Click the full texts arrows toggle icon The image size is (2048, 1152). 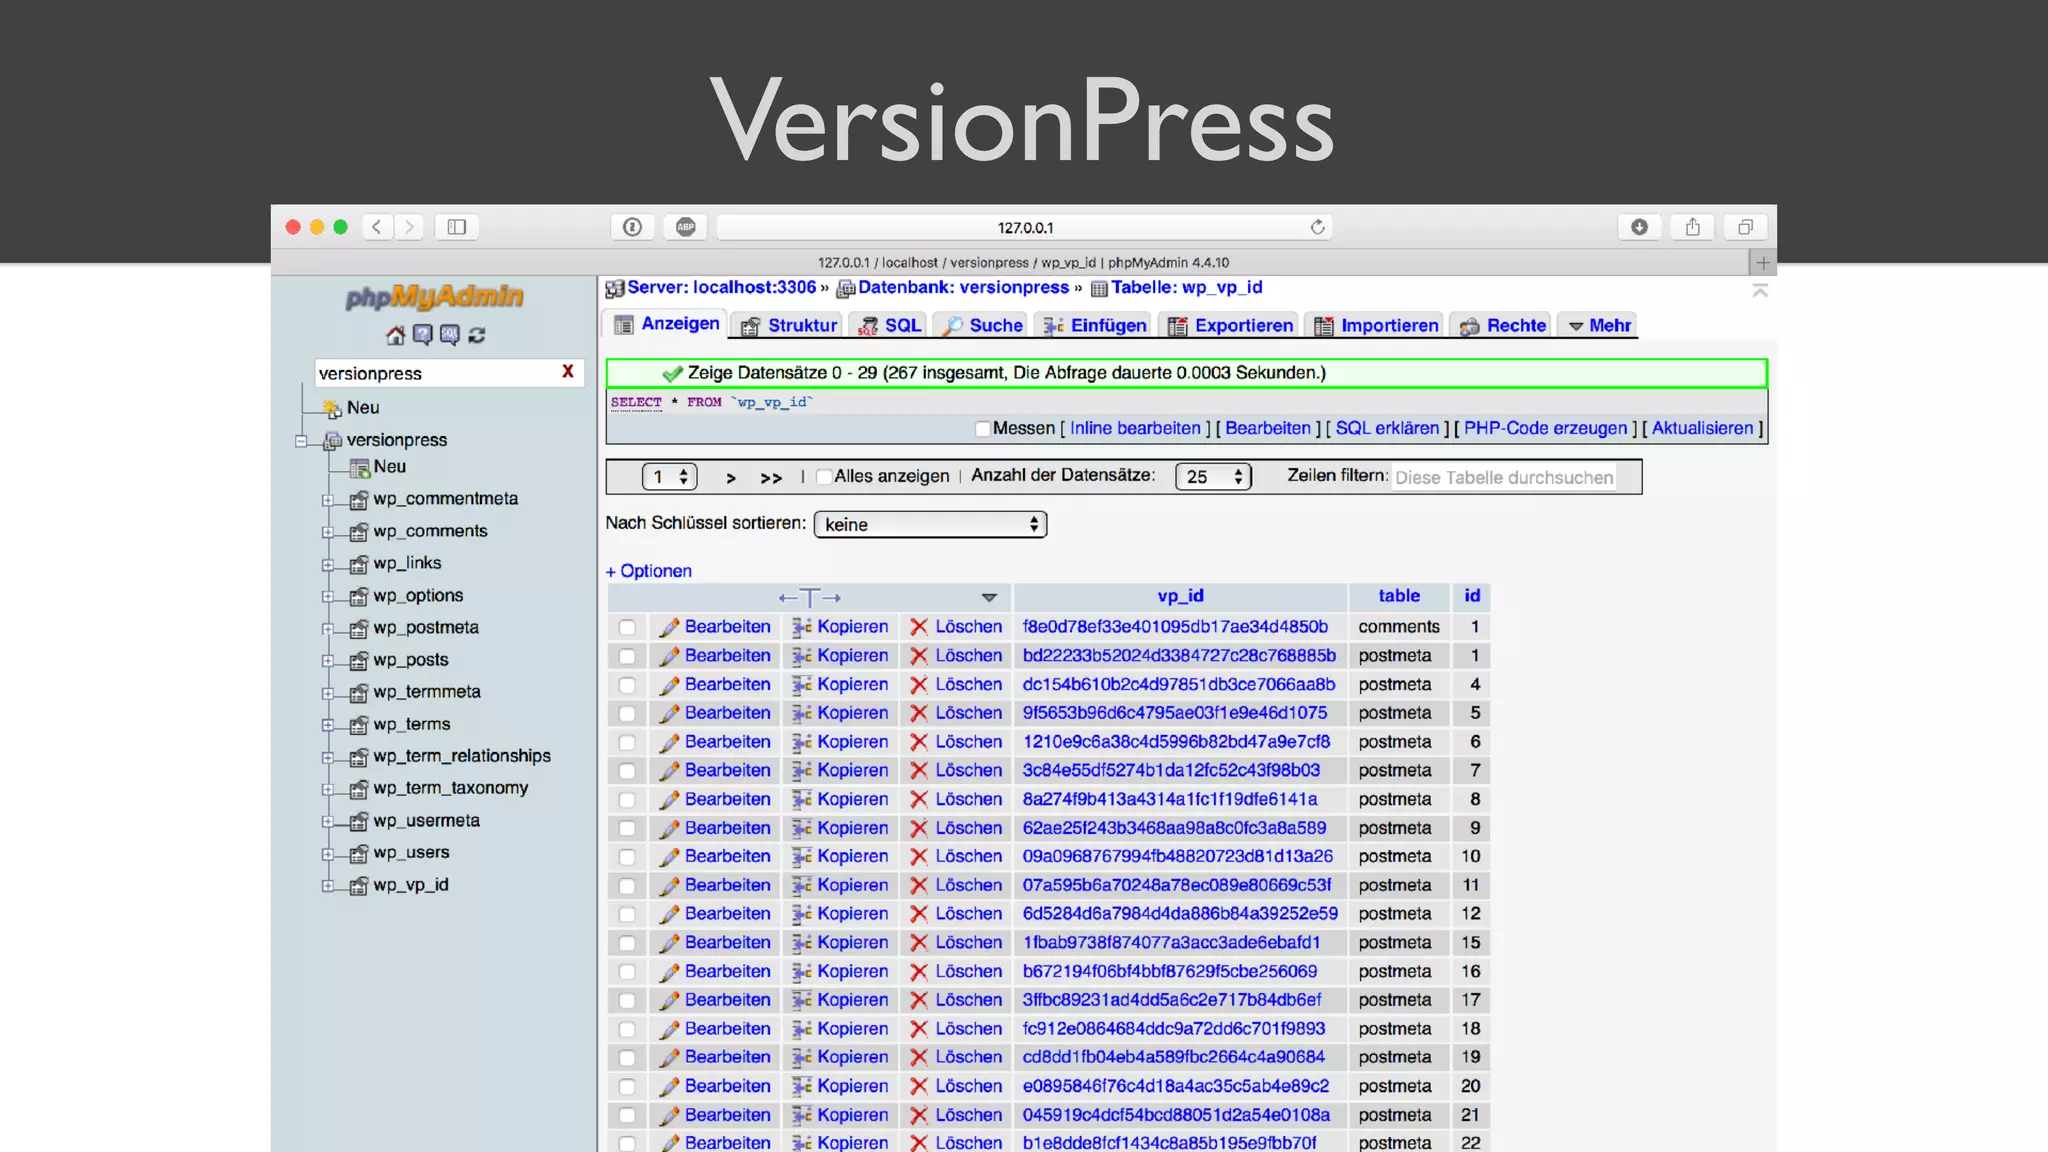tap(810, 597)
